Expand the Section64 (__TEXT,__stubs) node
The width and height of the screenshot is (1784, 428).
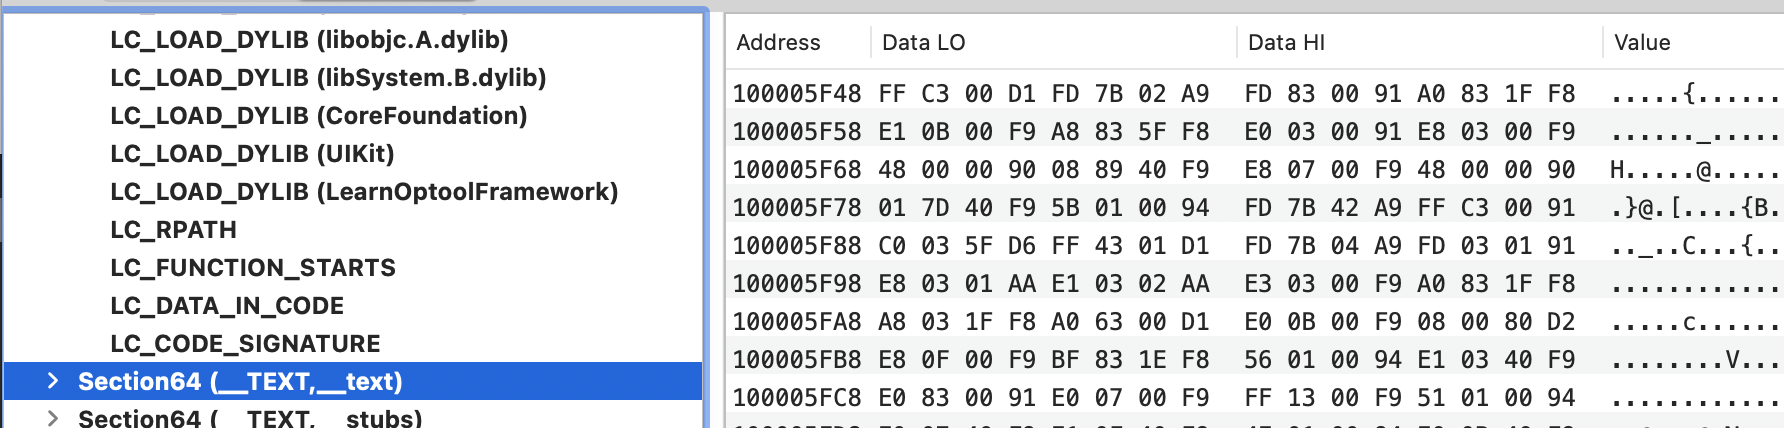tap(53, 418)
